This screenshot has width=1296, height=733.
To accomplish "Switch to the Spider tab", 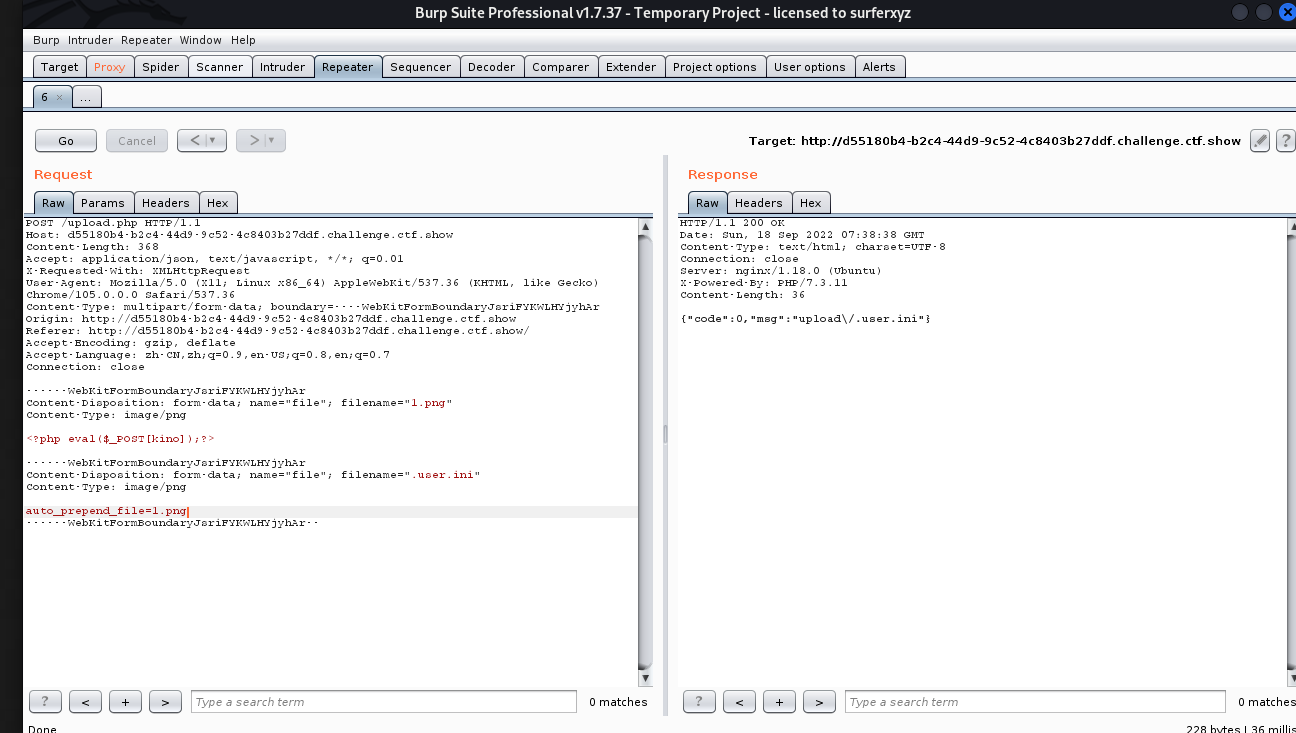I will pyautogui.click(x=161, y=67).
